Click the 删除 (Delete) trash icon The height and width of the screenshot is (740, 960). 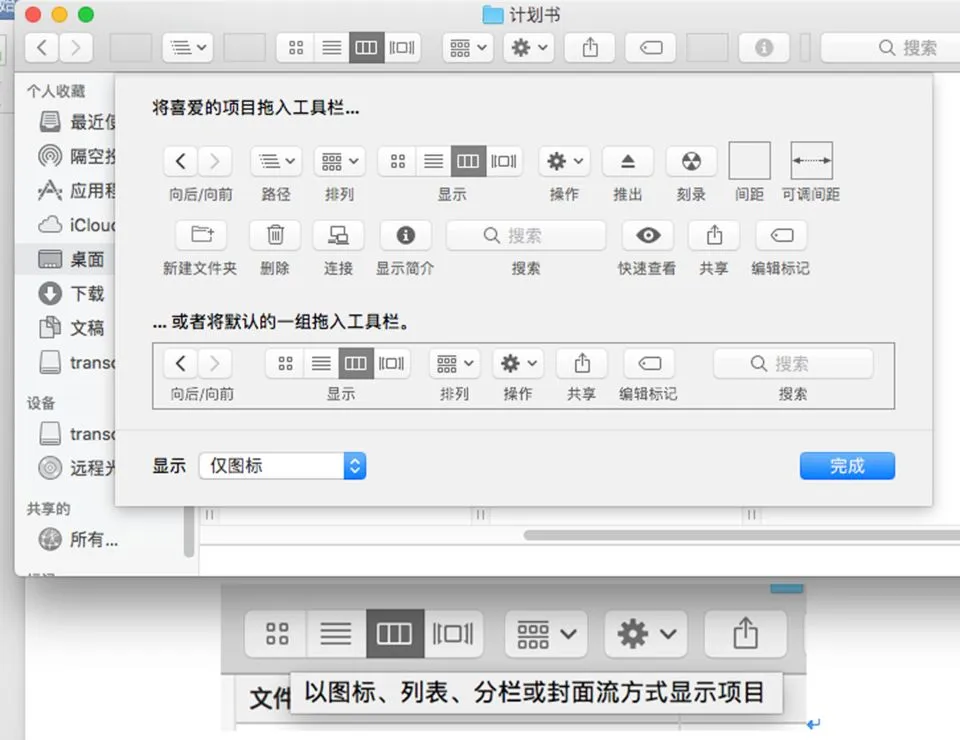274,235
